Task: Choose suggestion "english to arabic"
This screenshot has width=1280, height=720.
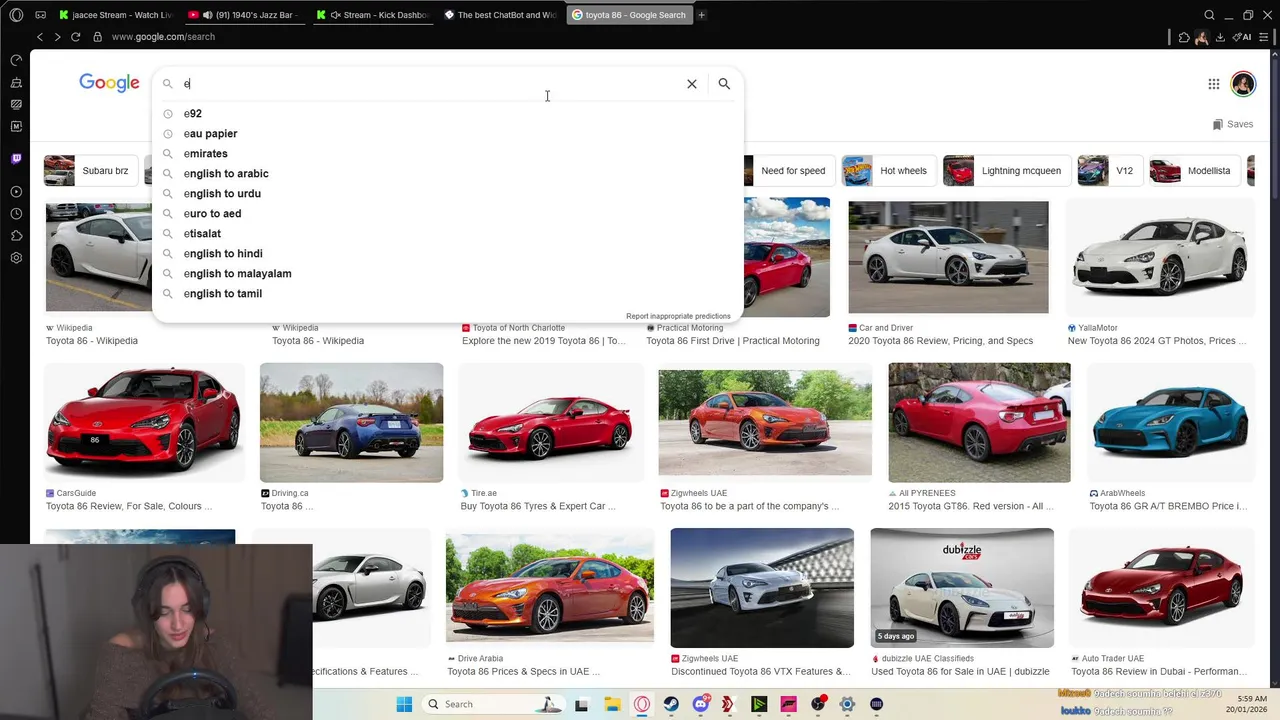Action: point(447,174)
